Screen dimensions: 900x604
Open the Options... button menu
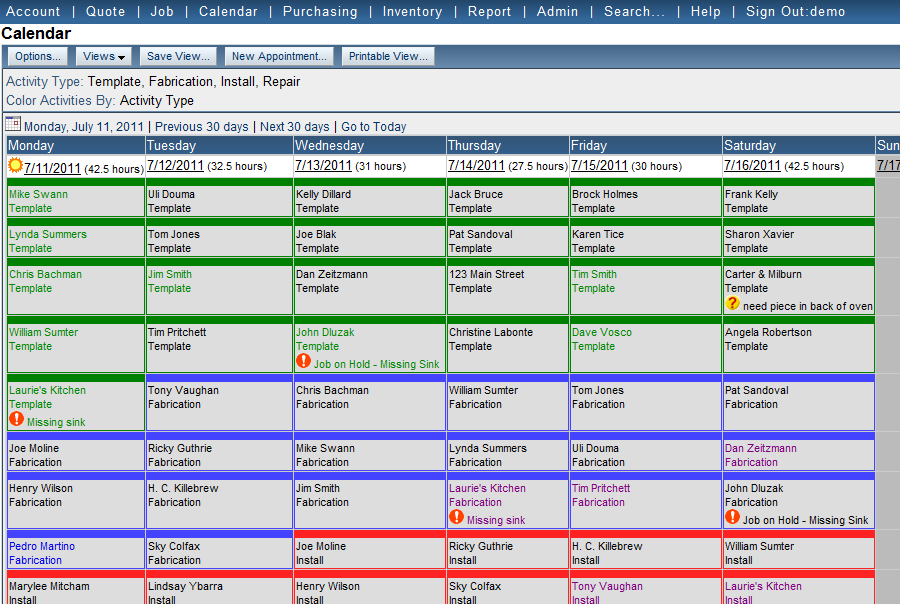pos(38,57)
